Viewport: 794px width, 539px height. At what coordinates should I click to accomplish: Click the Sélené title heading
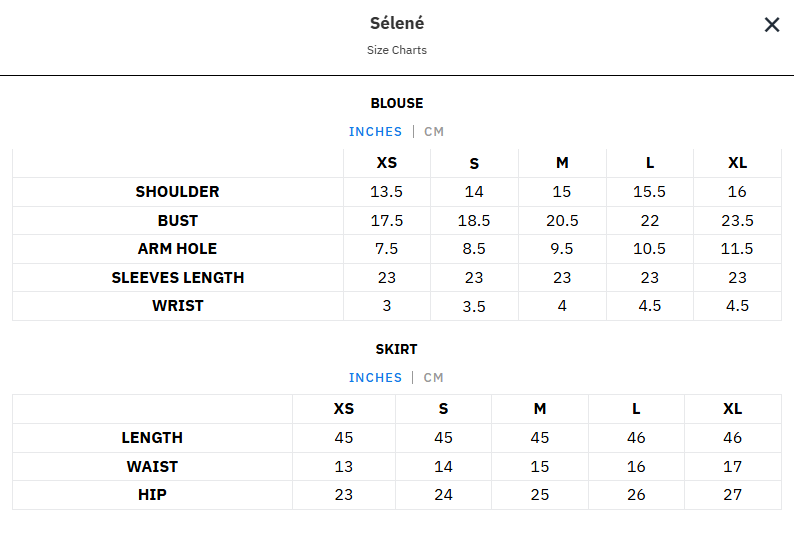point(397,24)
